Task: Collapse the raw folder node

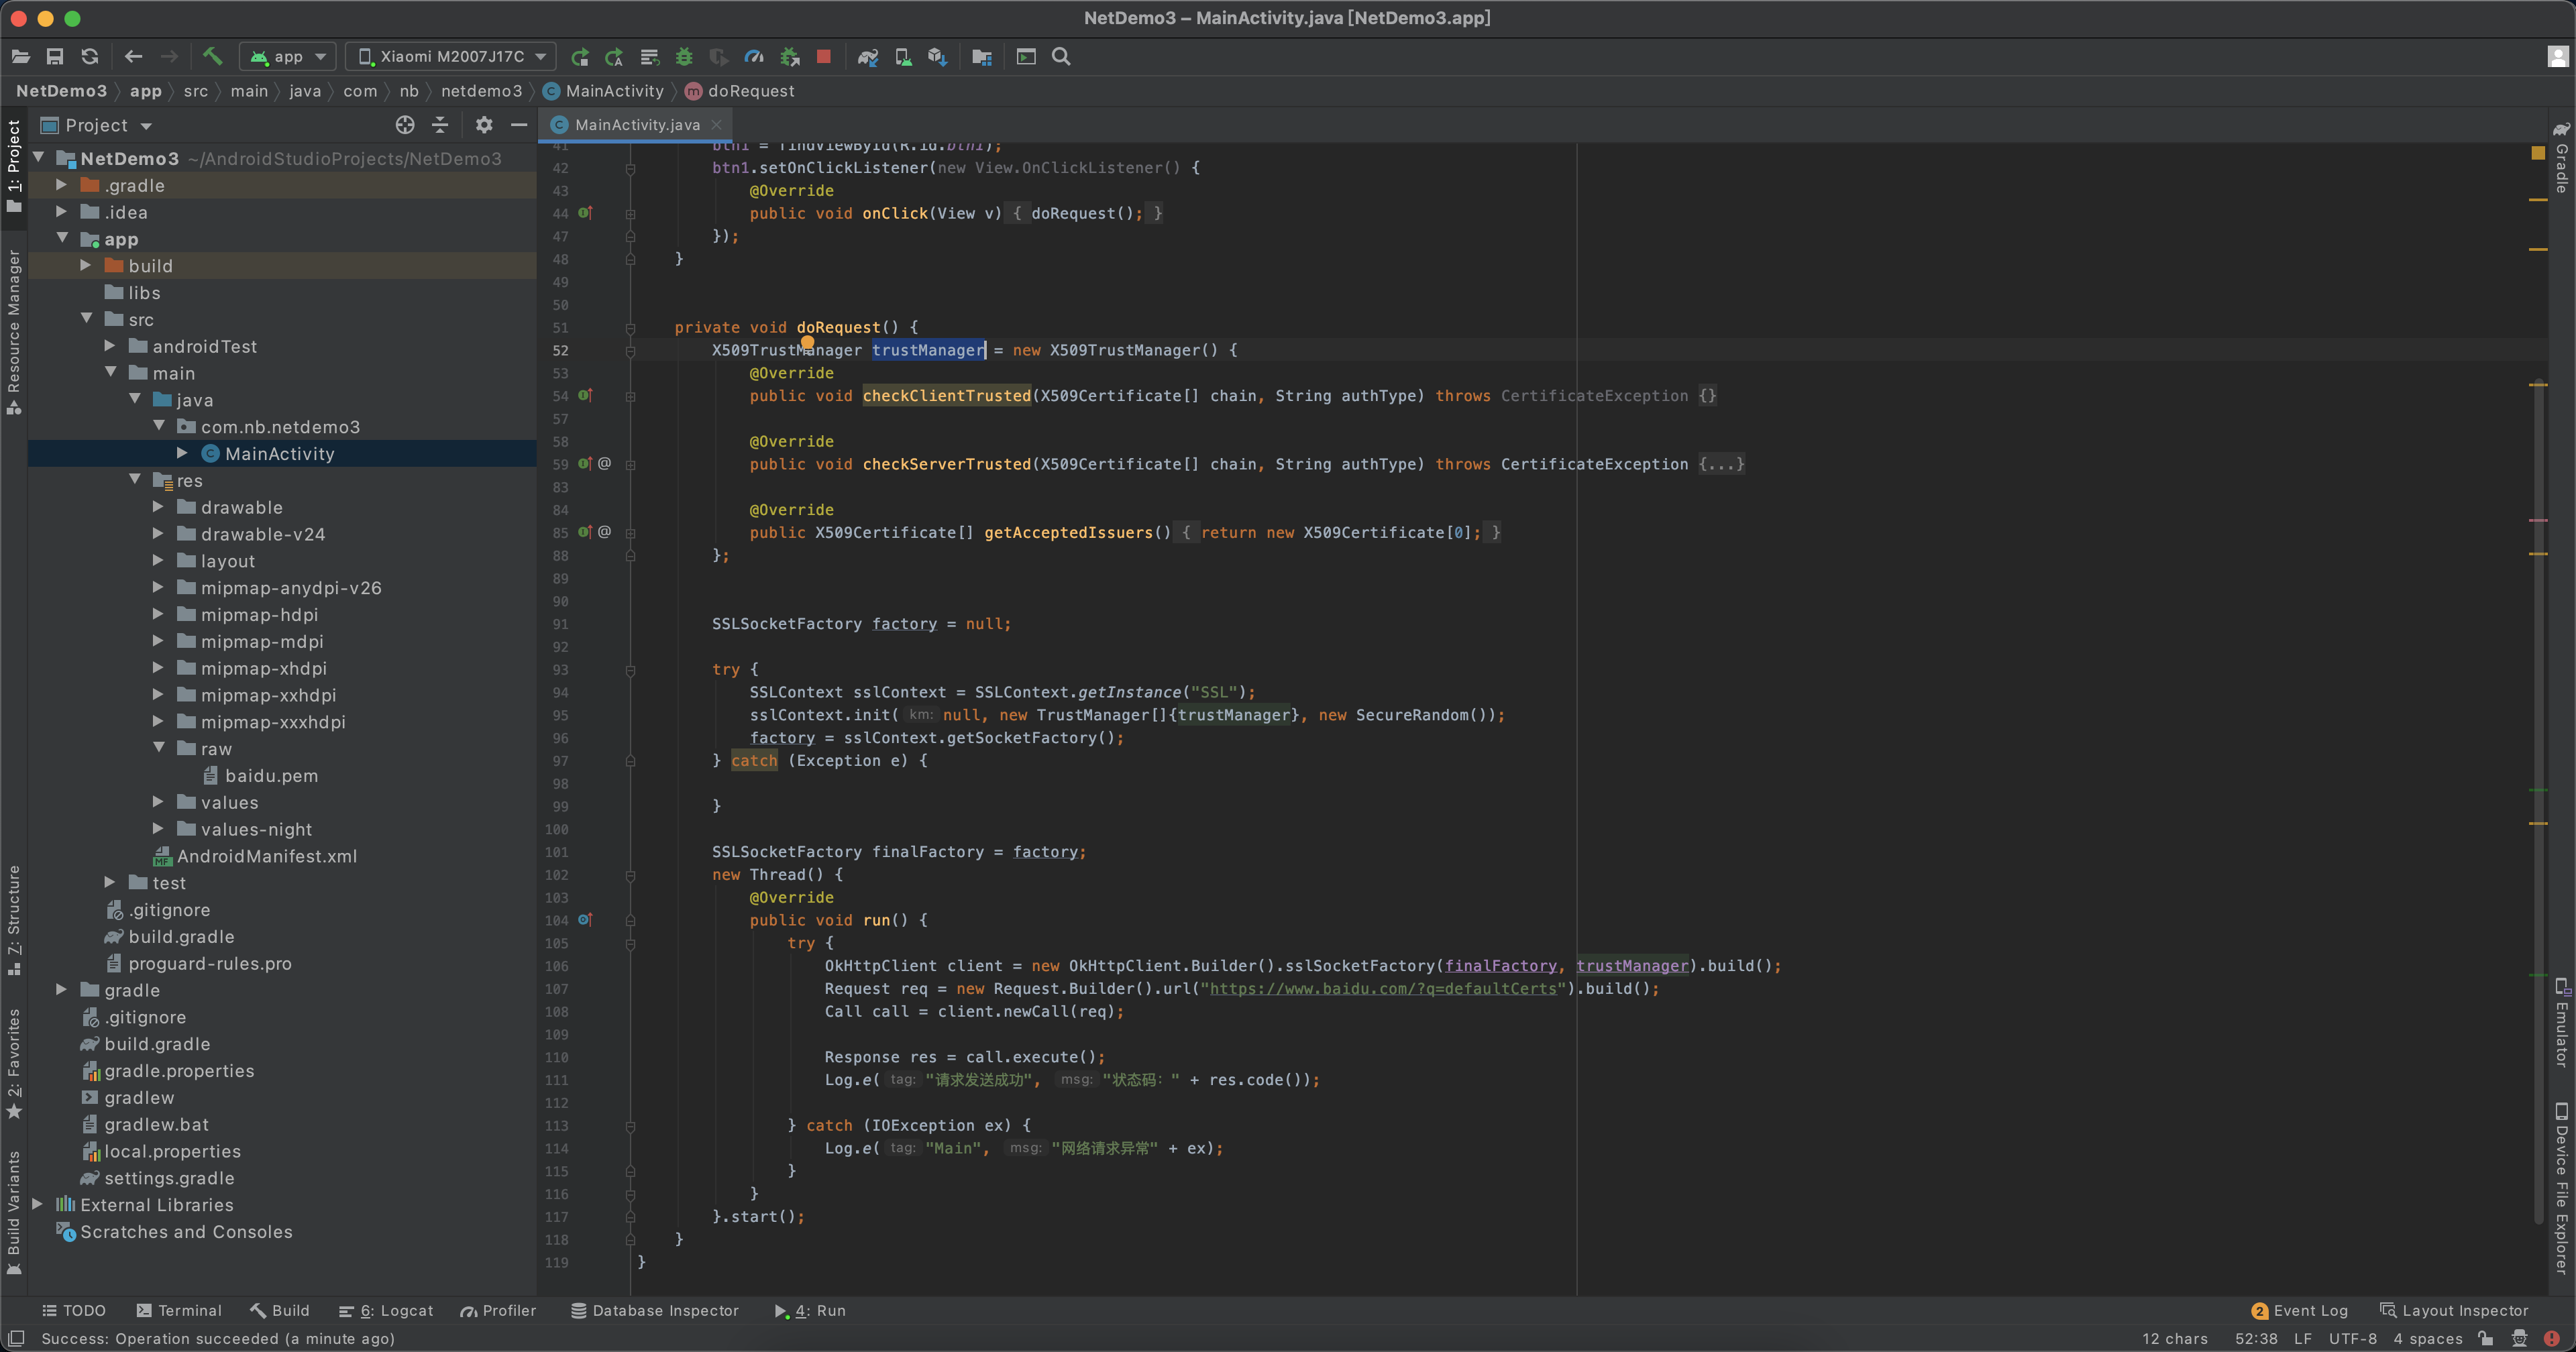Action: click(x=159, y=748)
